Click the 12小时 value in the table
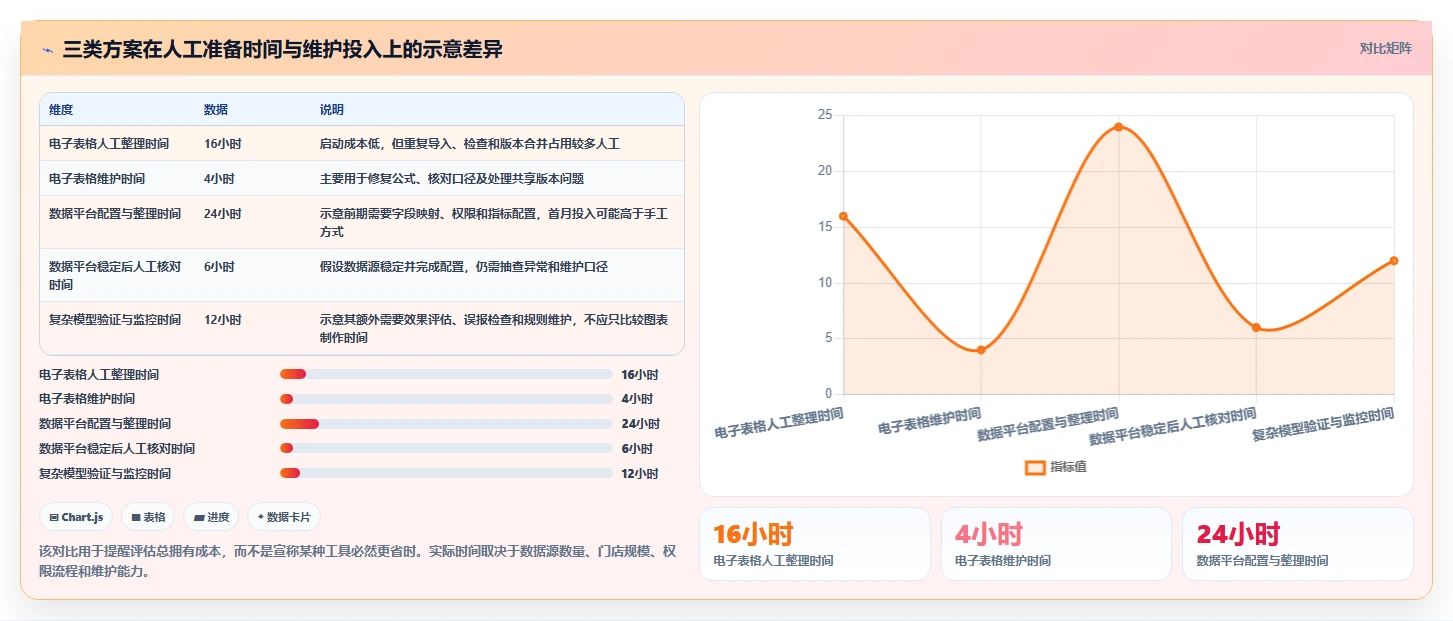This screenshot has width=1453, height=621. (x=223, y=320)
